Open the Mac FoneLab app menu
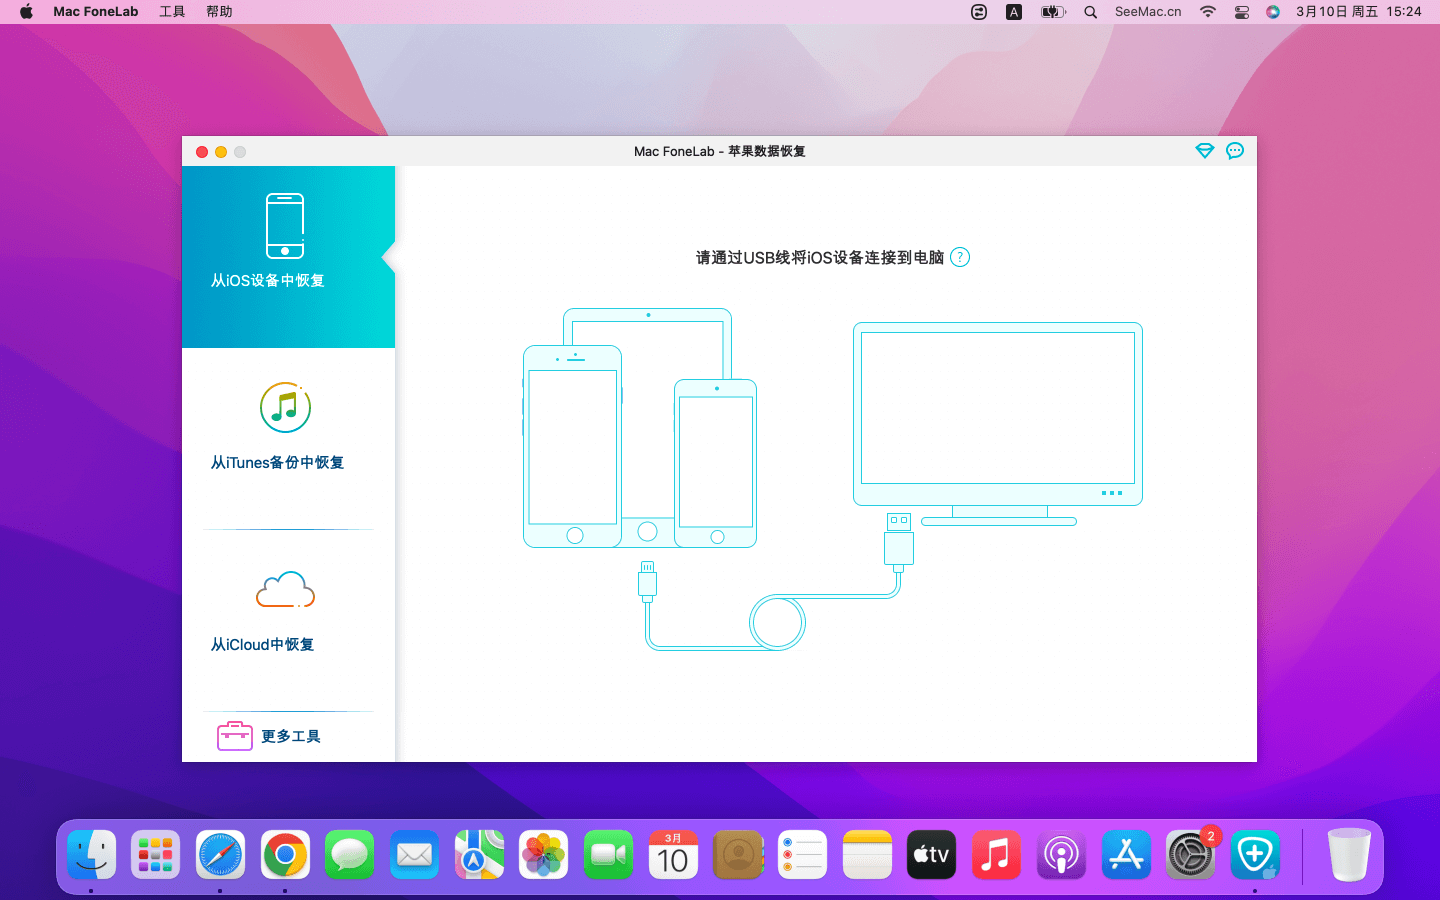This screenshot has height=900, width=1440. [x=95, y=12]
